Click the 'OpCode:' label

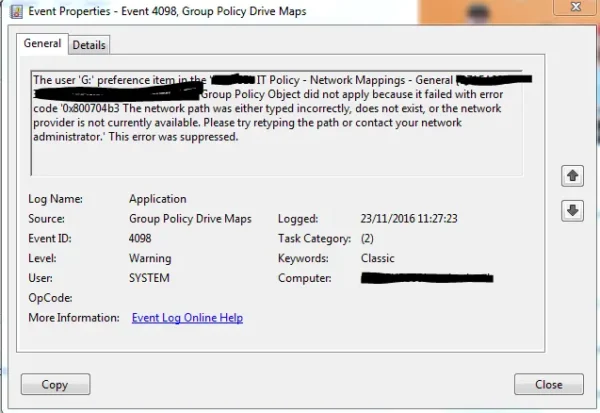click(50, 298)
